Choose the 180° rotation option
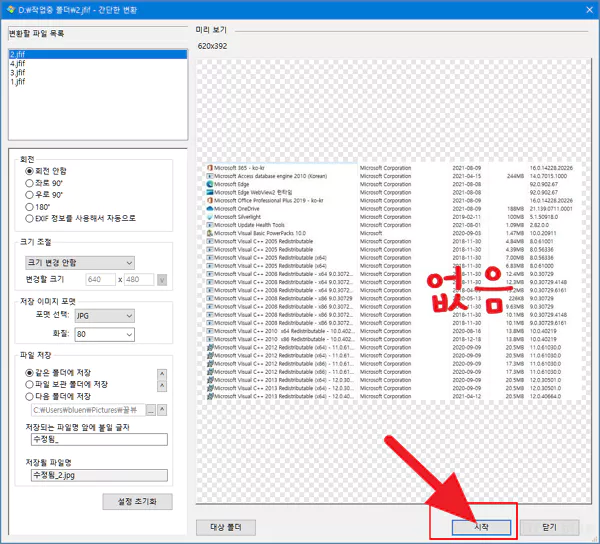600x544 pixels. pos(38,207)
